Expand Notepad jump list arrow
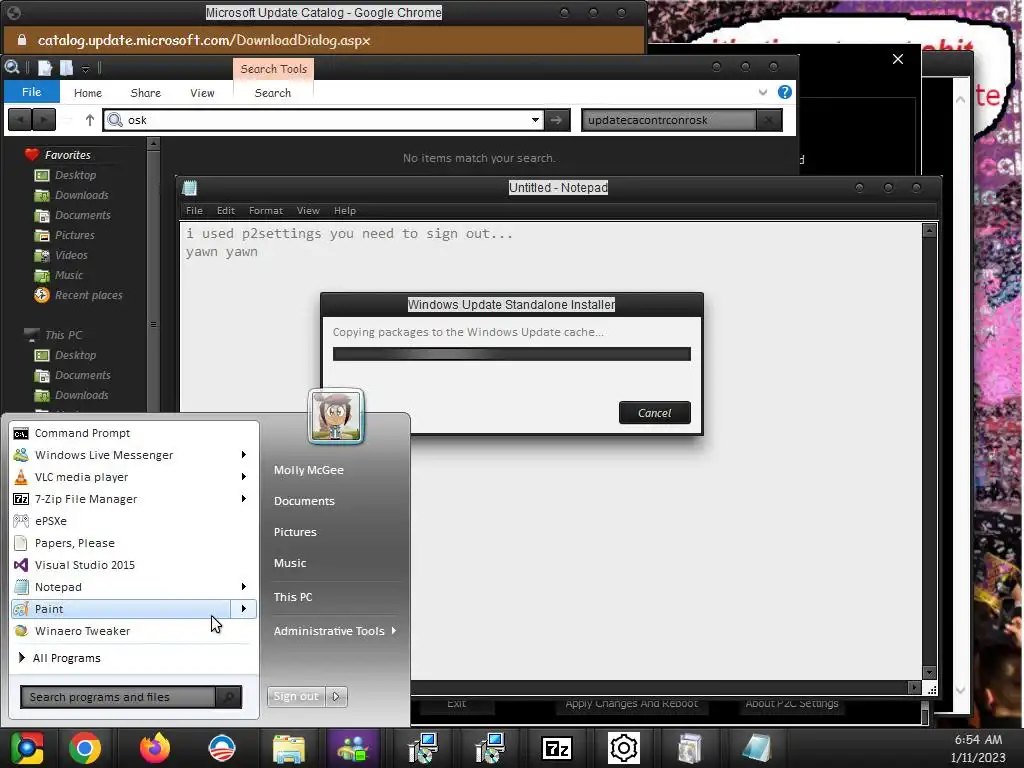Screen dimensions: 1024x768 click(244, 586)
